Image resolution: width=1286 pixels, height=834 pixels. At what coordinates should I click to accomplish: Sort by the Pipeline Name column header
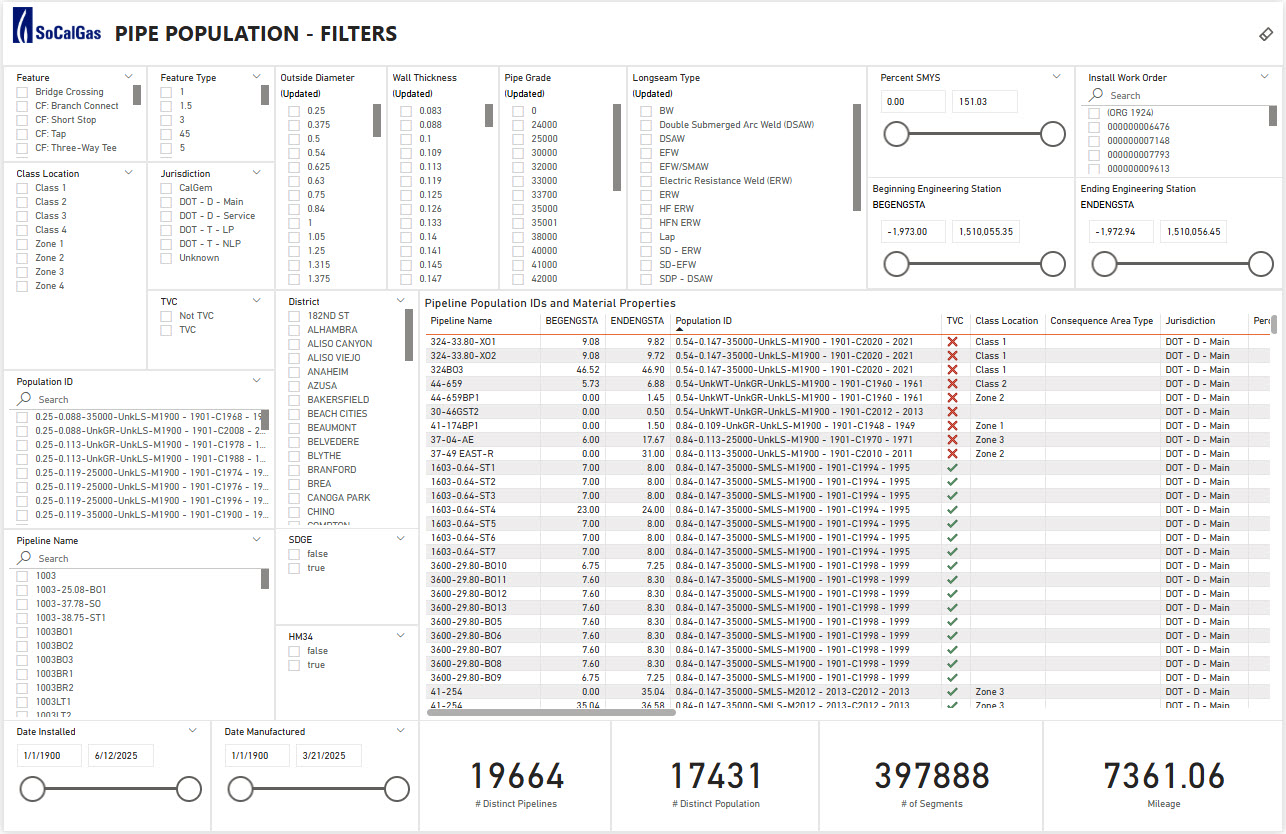coord(461,321)
